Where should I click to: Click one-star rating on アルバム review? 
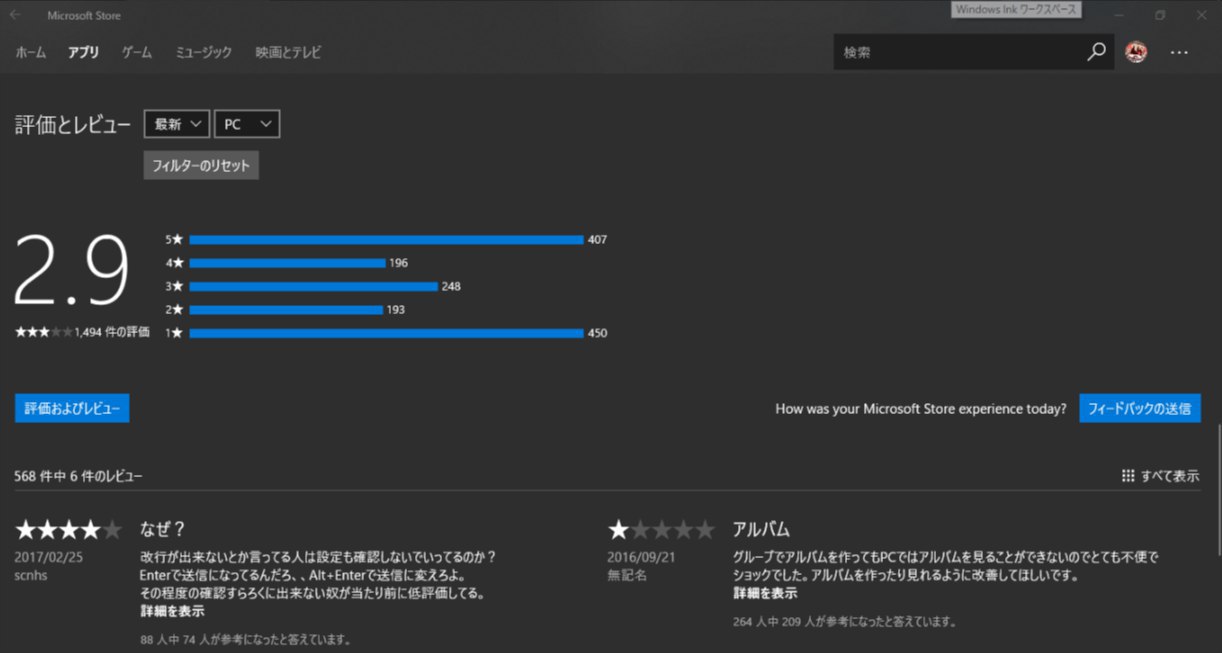pos(660,529)
